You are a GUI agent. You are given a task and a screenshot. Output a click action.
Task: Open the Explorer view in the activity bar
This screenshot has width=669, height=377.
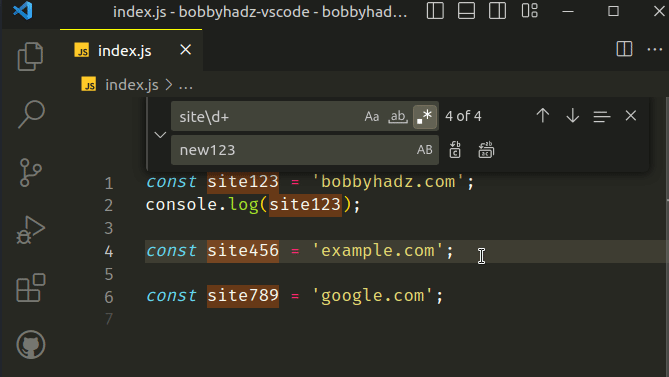pos(30,56)
